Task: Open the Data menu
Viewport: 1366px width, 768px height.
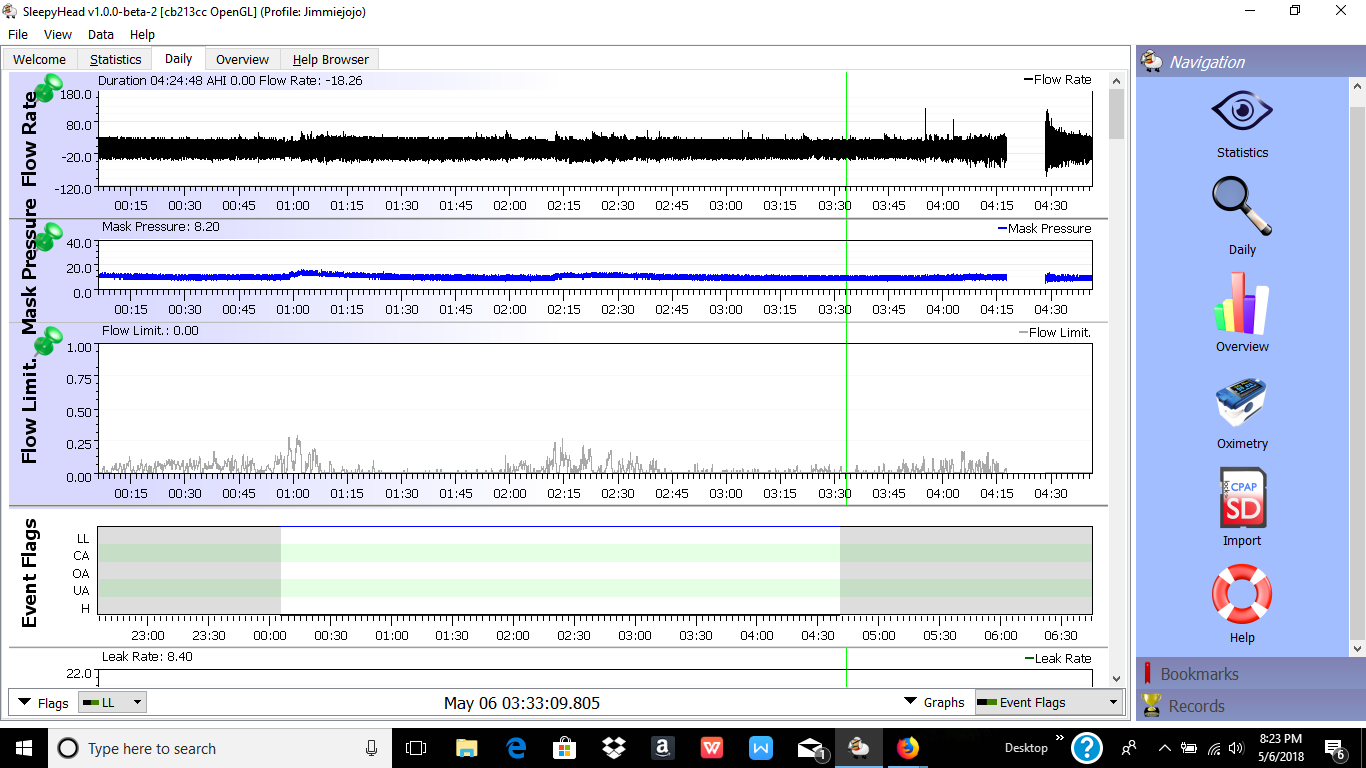Action: coord(101,35)
